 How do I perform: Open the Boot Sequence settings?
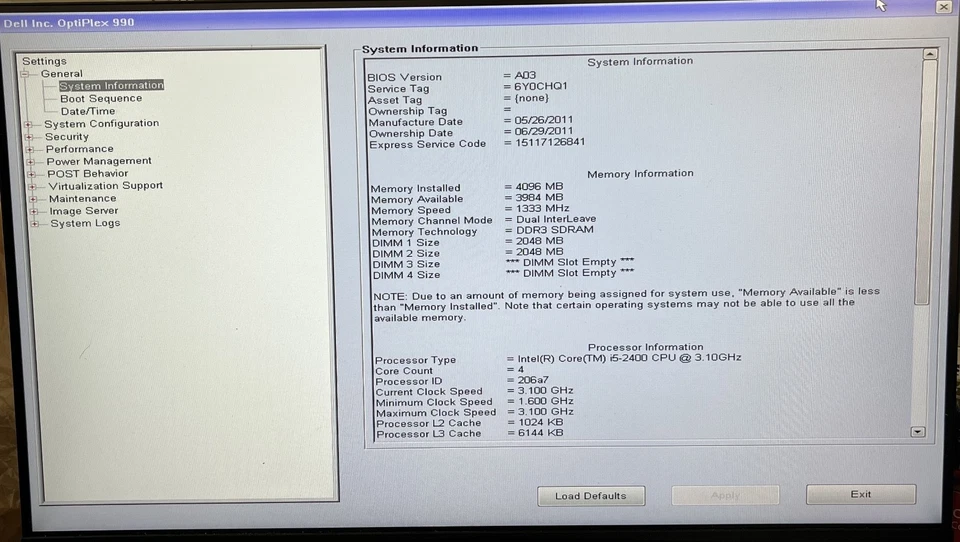pos(101,99)
